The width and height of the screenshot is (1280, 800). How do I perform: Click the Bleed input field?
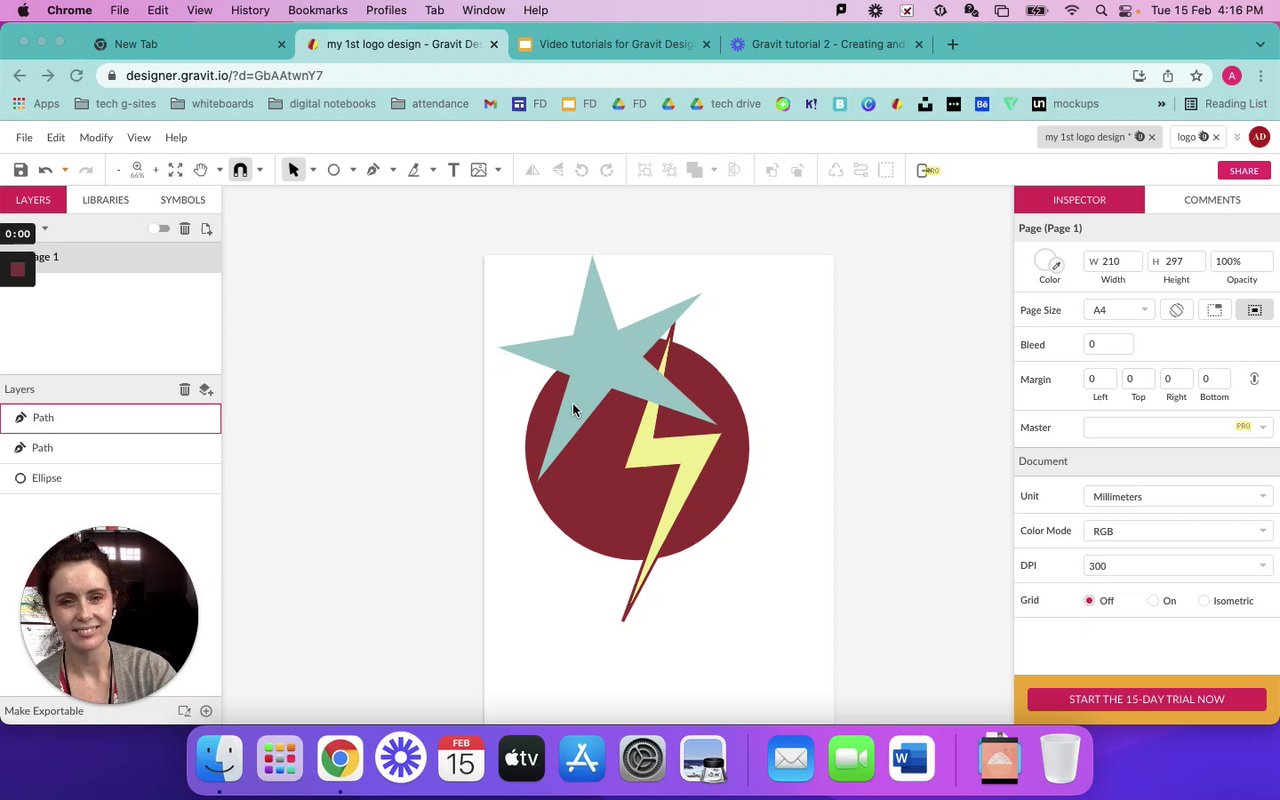(x=1109, y=344)
